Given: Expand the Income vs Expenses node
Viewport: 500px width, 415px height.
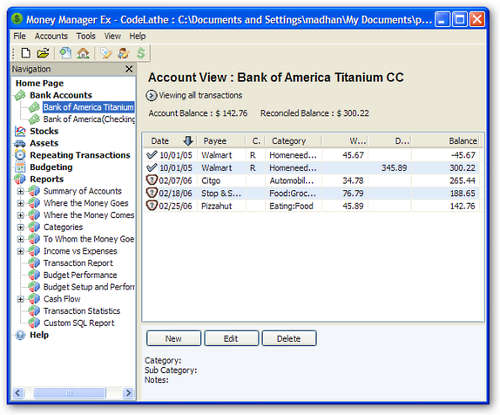Looking at the screenshot, I should click(21, 251).
